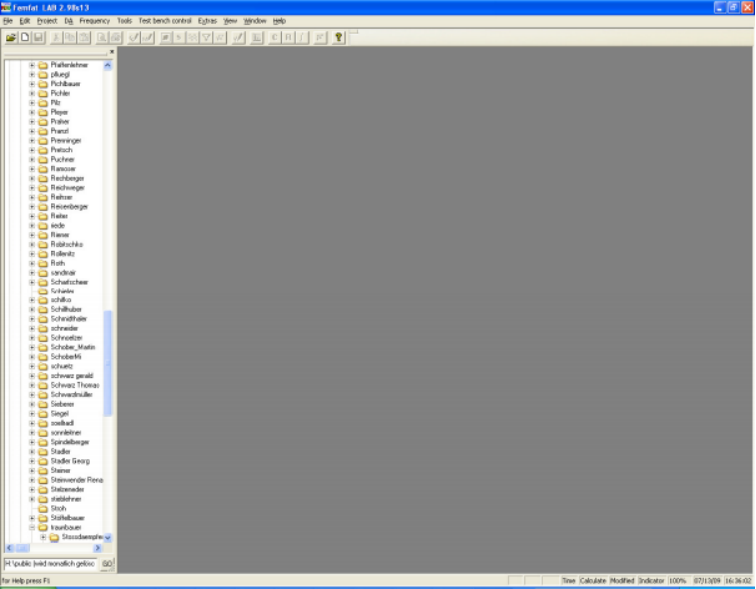Close the folder tree panel with the x
The image size is (756, 589).
[x=112, y=52]
